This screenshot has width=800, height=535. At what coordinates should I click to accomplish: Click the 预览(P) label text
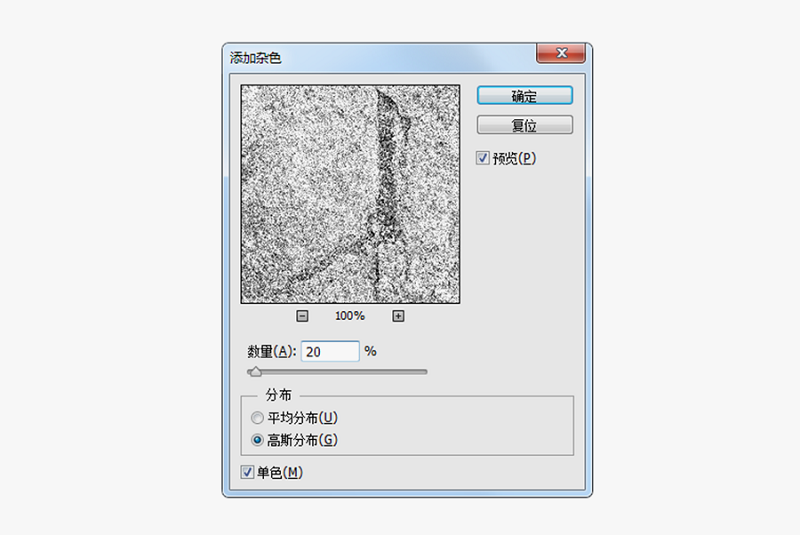[x=515, y=158]
